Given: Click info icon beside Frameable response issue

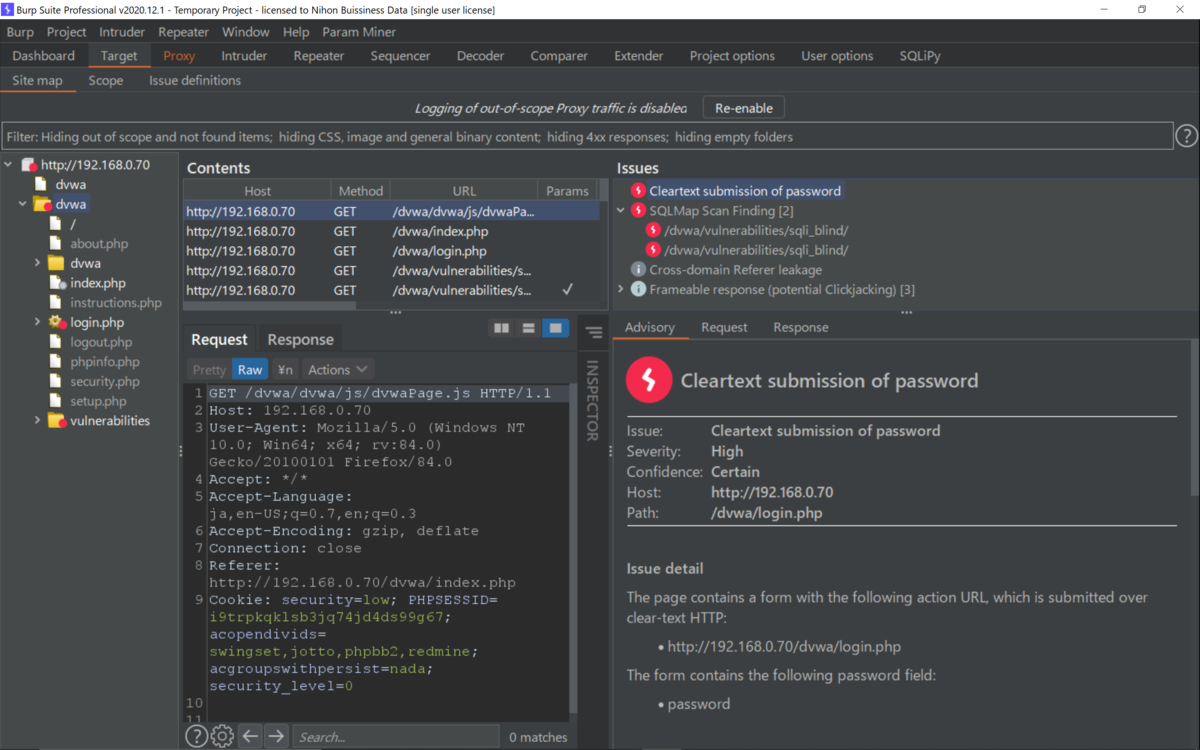Looking at the screenshot, I should pyautogui.click(x=638, y=289).
